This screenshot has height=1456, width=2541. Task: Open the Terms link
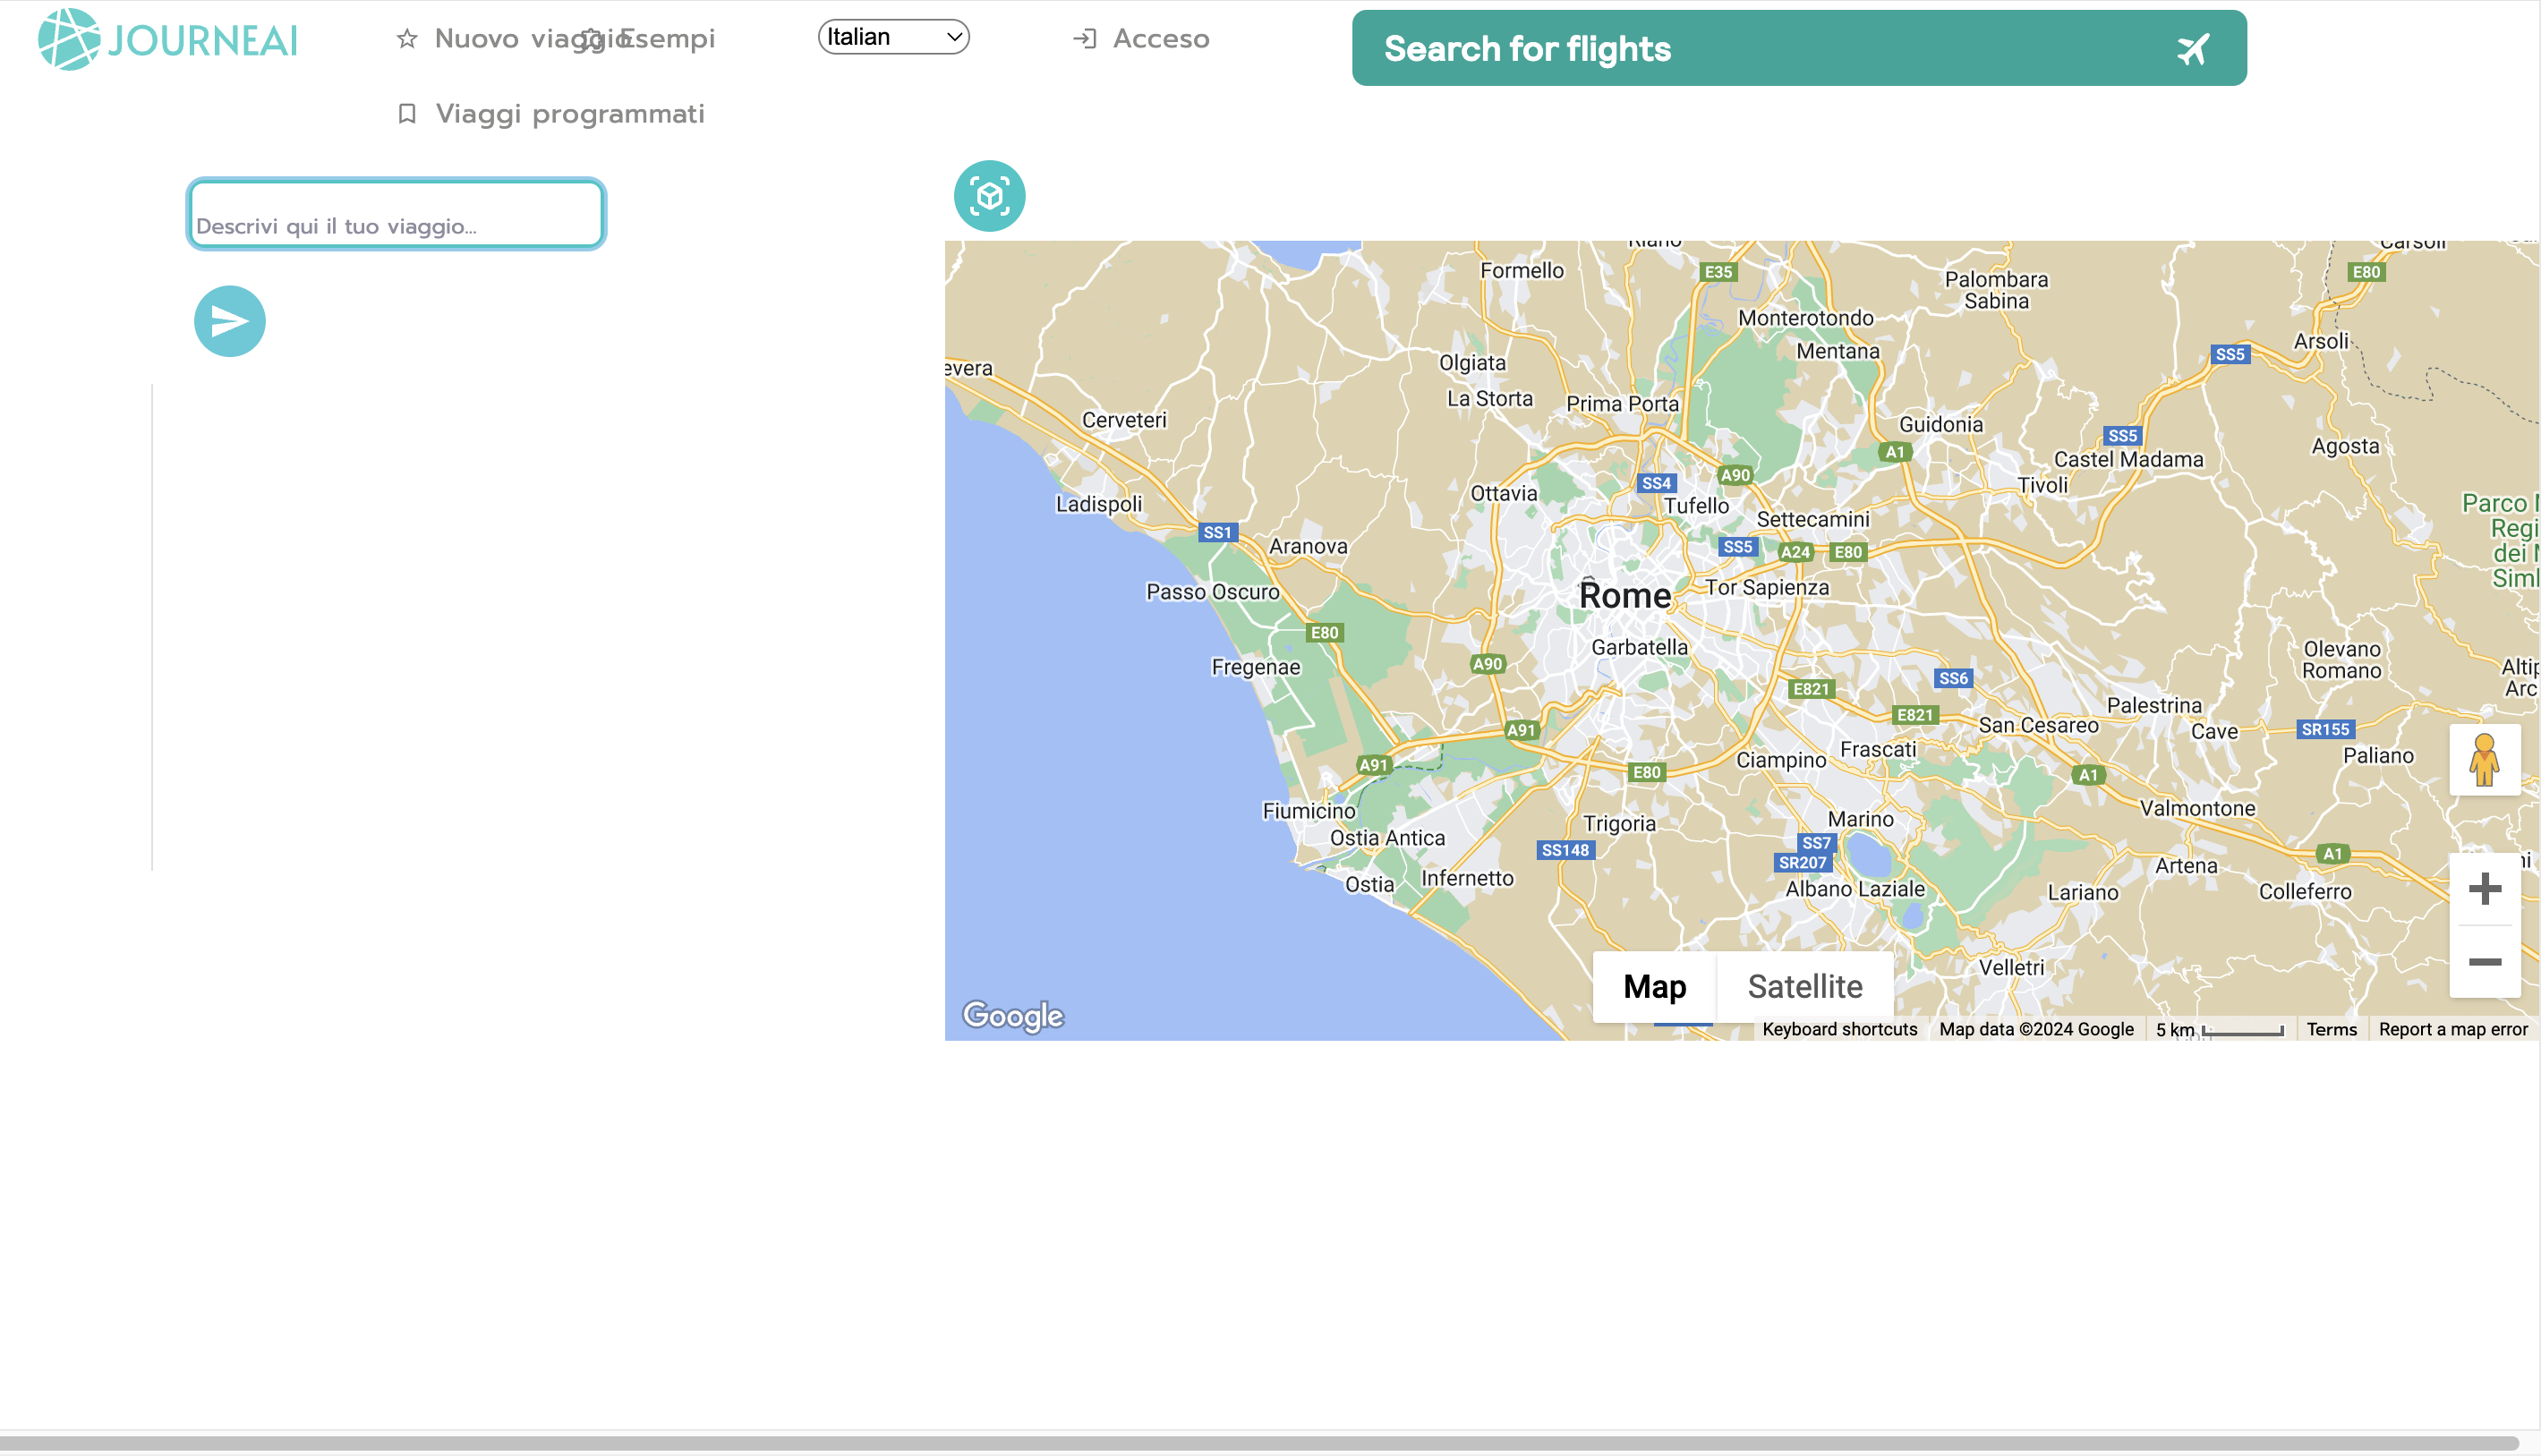pyautogui.click(x=2331, y=1029)
